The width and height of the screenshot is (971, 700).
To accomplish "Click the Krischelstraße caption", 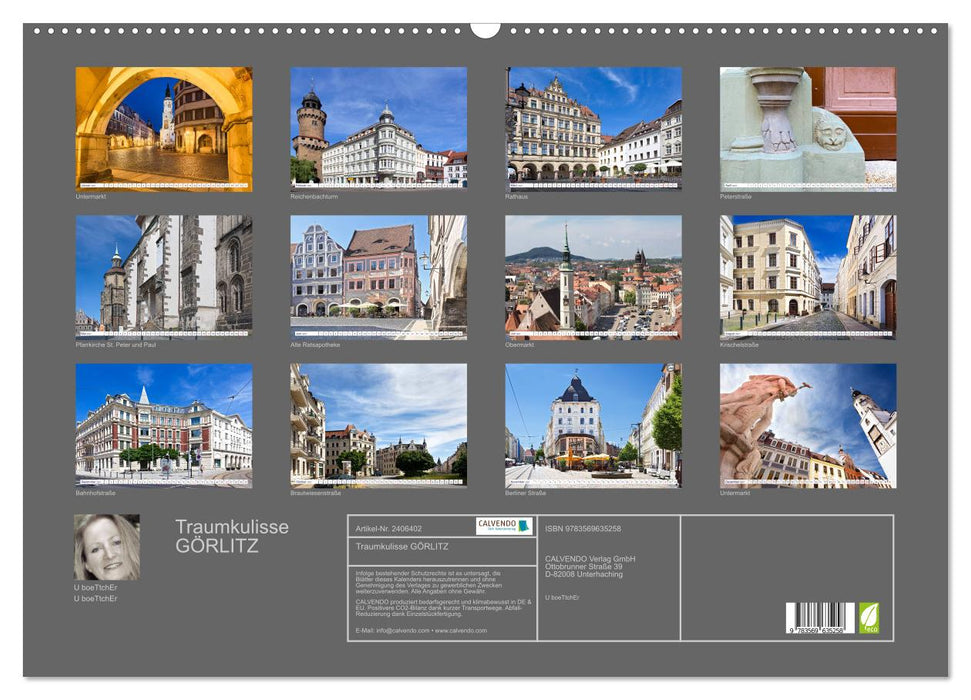I will [x=739, y=345].
